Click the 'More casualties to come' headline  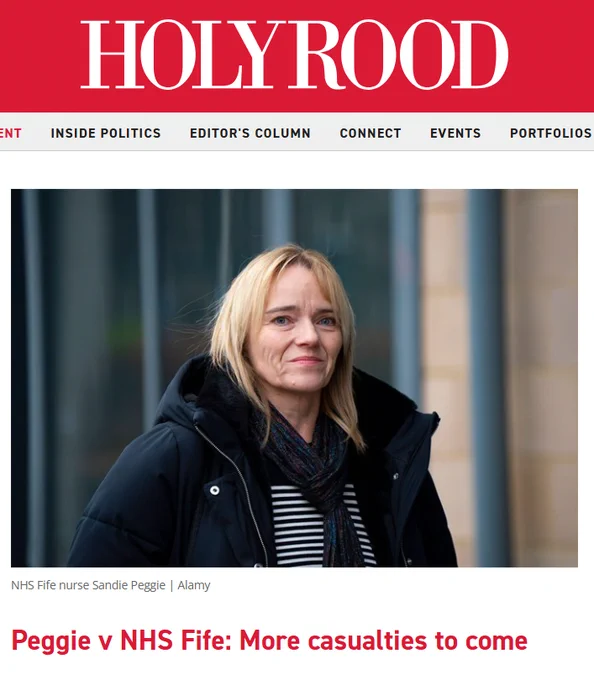coord(383,641)
